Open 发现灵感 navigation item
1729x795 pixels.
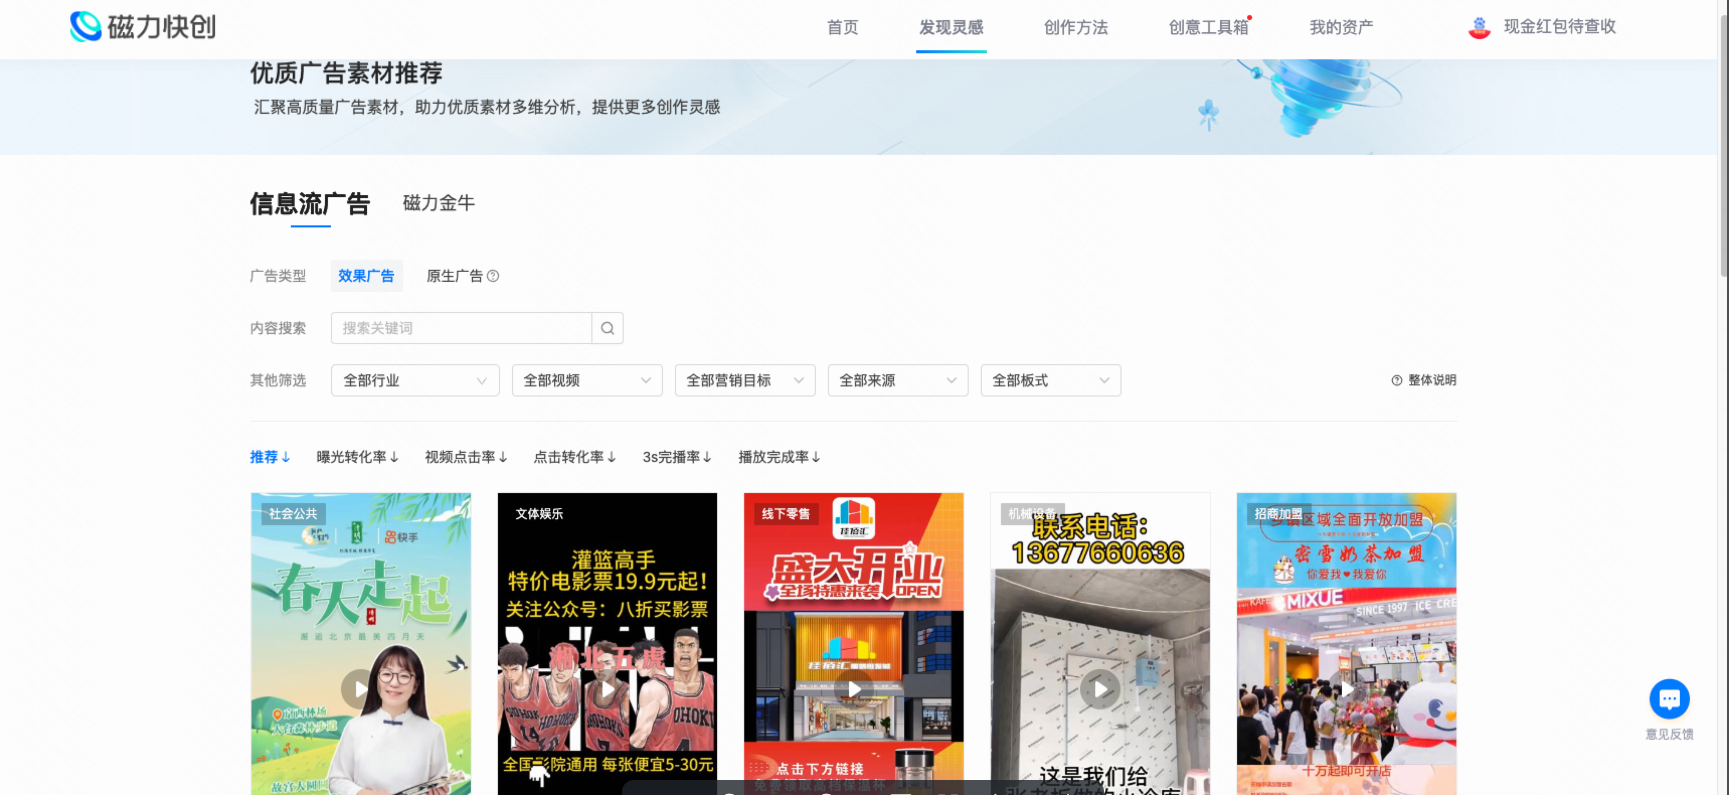(x=951, y=27)
